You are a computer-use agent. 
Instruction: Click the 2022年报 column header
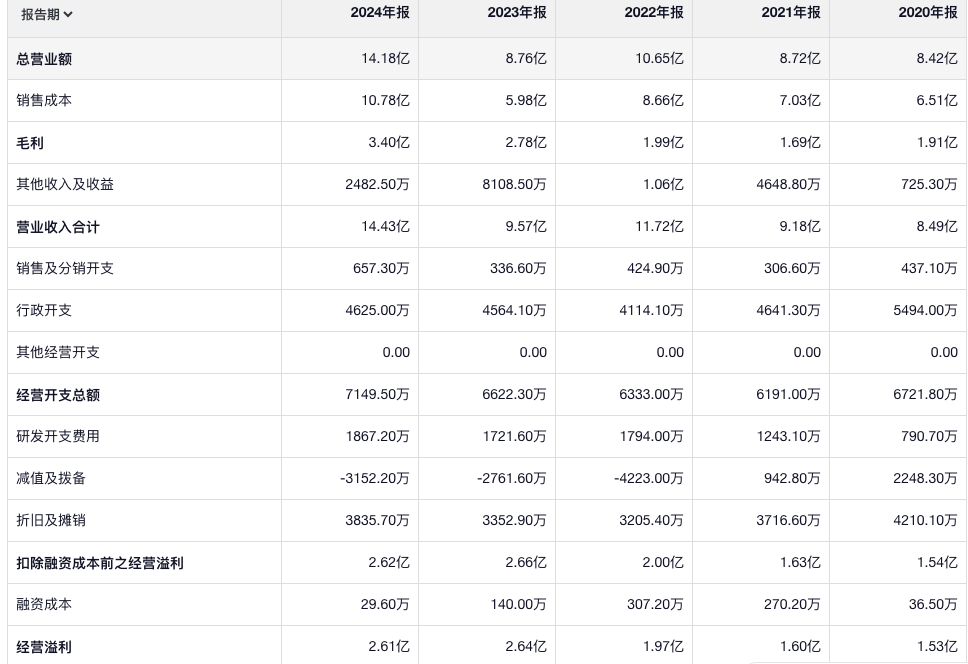point(653,13)
